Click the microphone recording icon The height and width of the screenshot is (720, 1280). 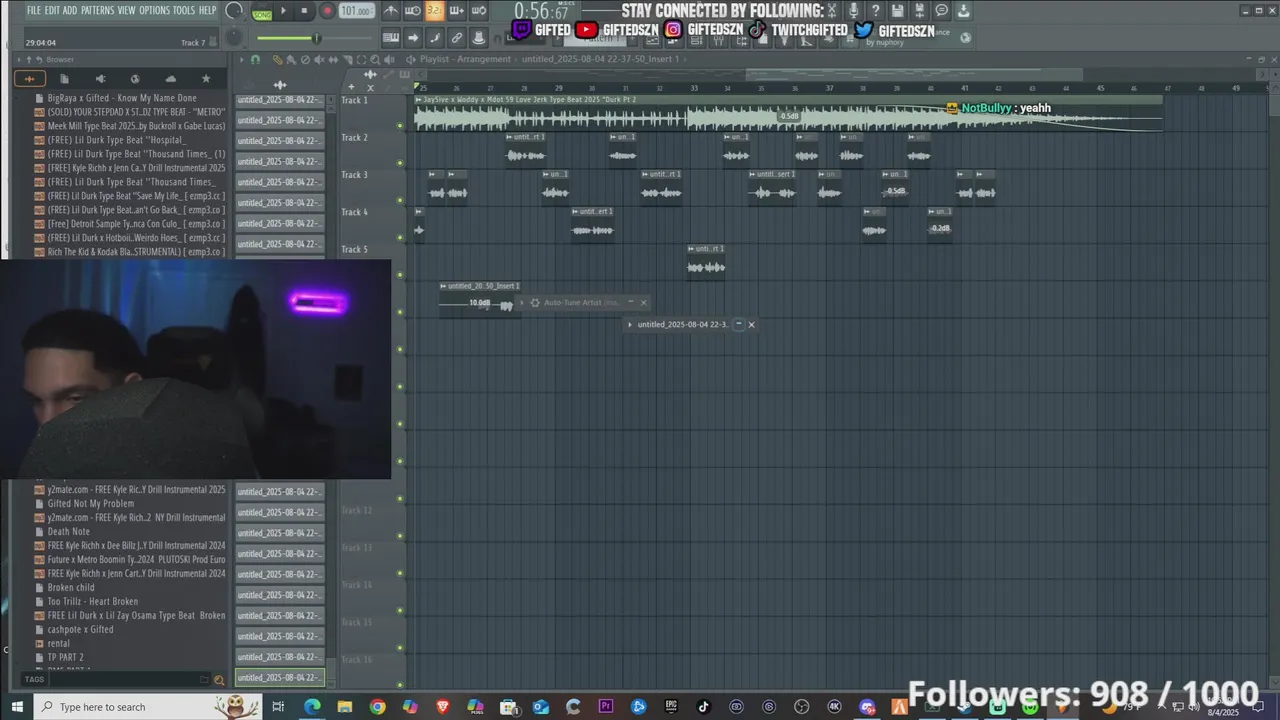pyautogui.click(x=854, y=11)
